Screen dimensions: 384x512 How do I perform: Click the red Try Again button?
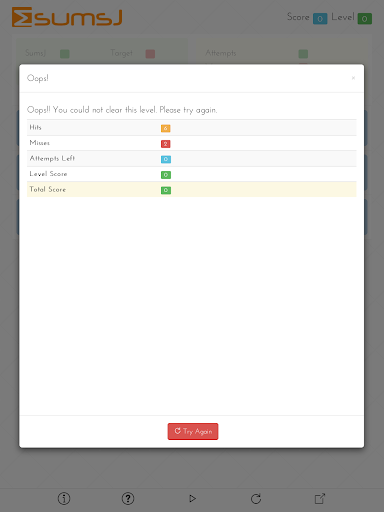193,431
